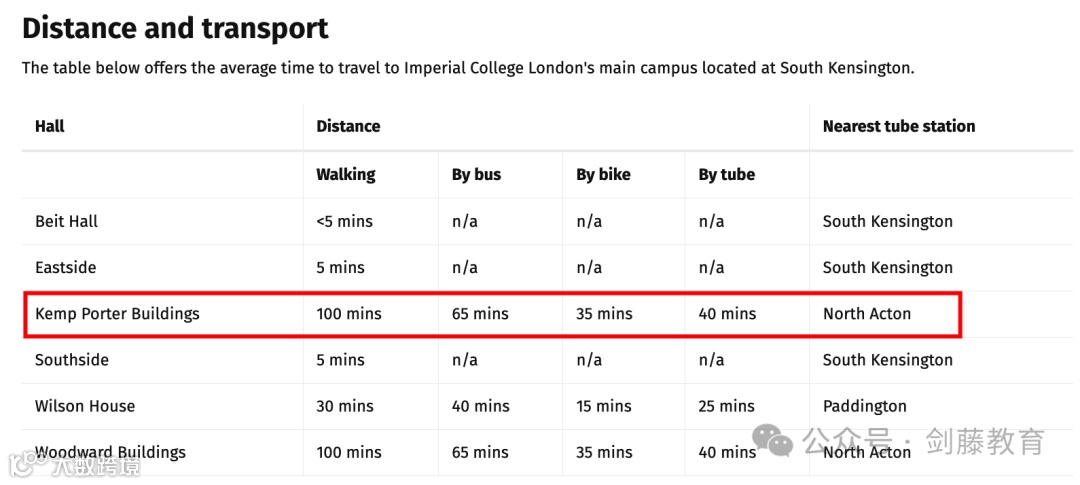Select the Eastside hall name
This screenshot has height=485, width=1080.
click(65, 267)
